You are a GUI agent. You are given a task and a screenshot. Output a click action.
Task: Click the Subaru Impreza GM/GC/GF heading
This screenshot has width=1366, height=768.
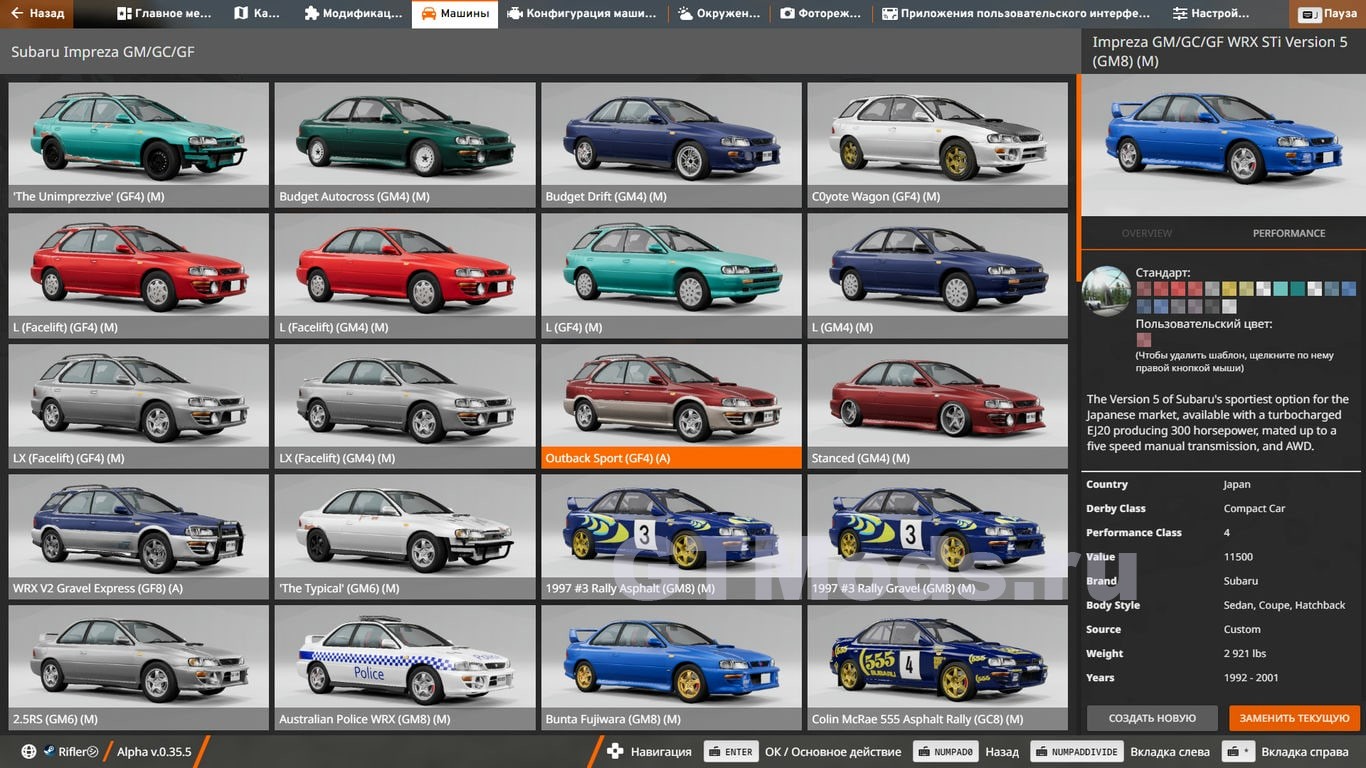(103, 52)
